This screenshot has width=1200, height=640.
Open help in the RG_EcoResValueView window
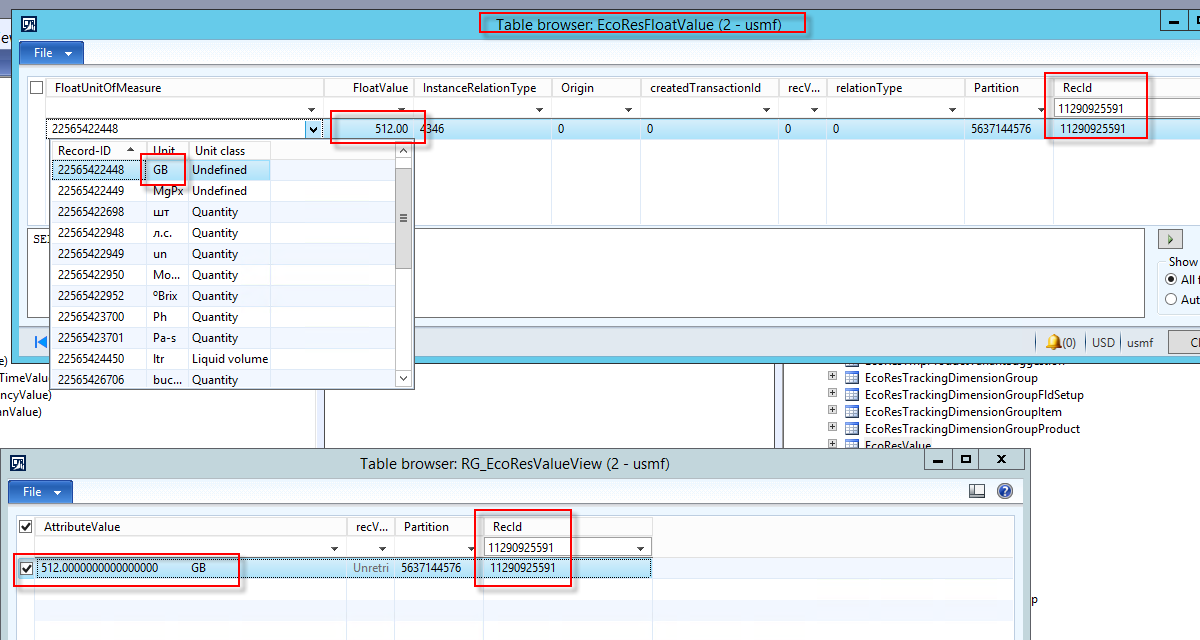click(x=1005, y=491)
